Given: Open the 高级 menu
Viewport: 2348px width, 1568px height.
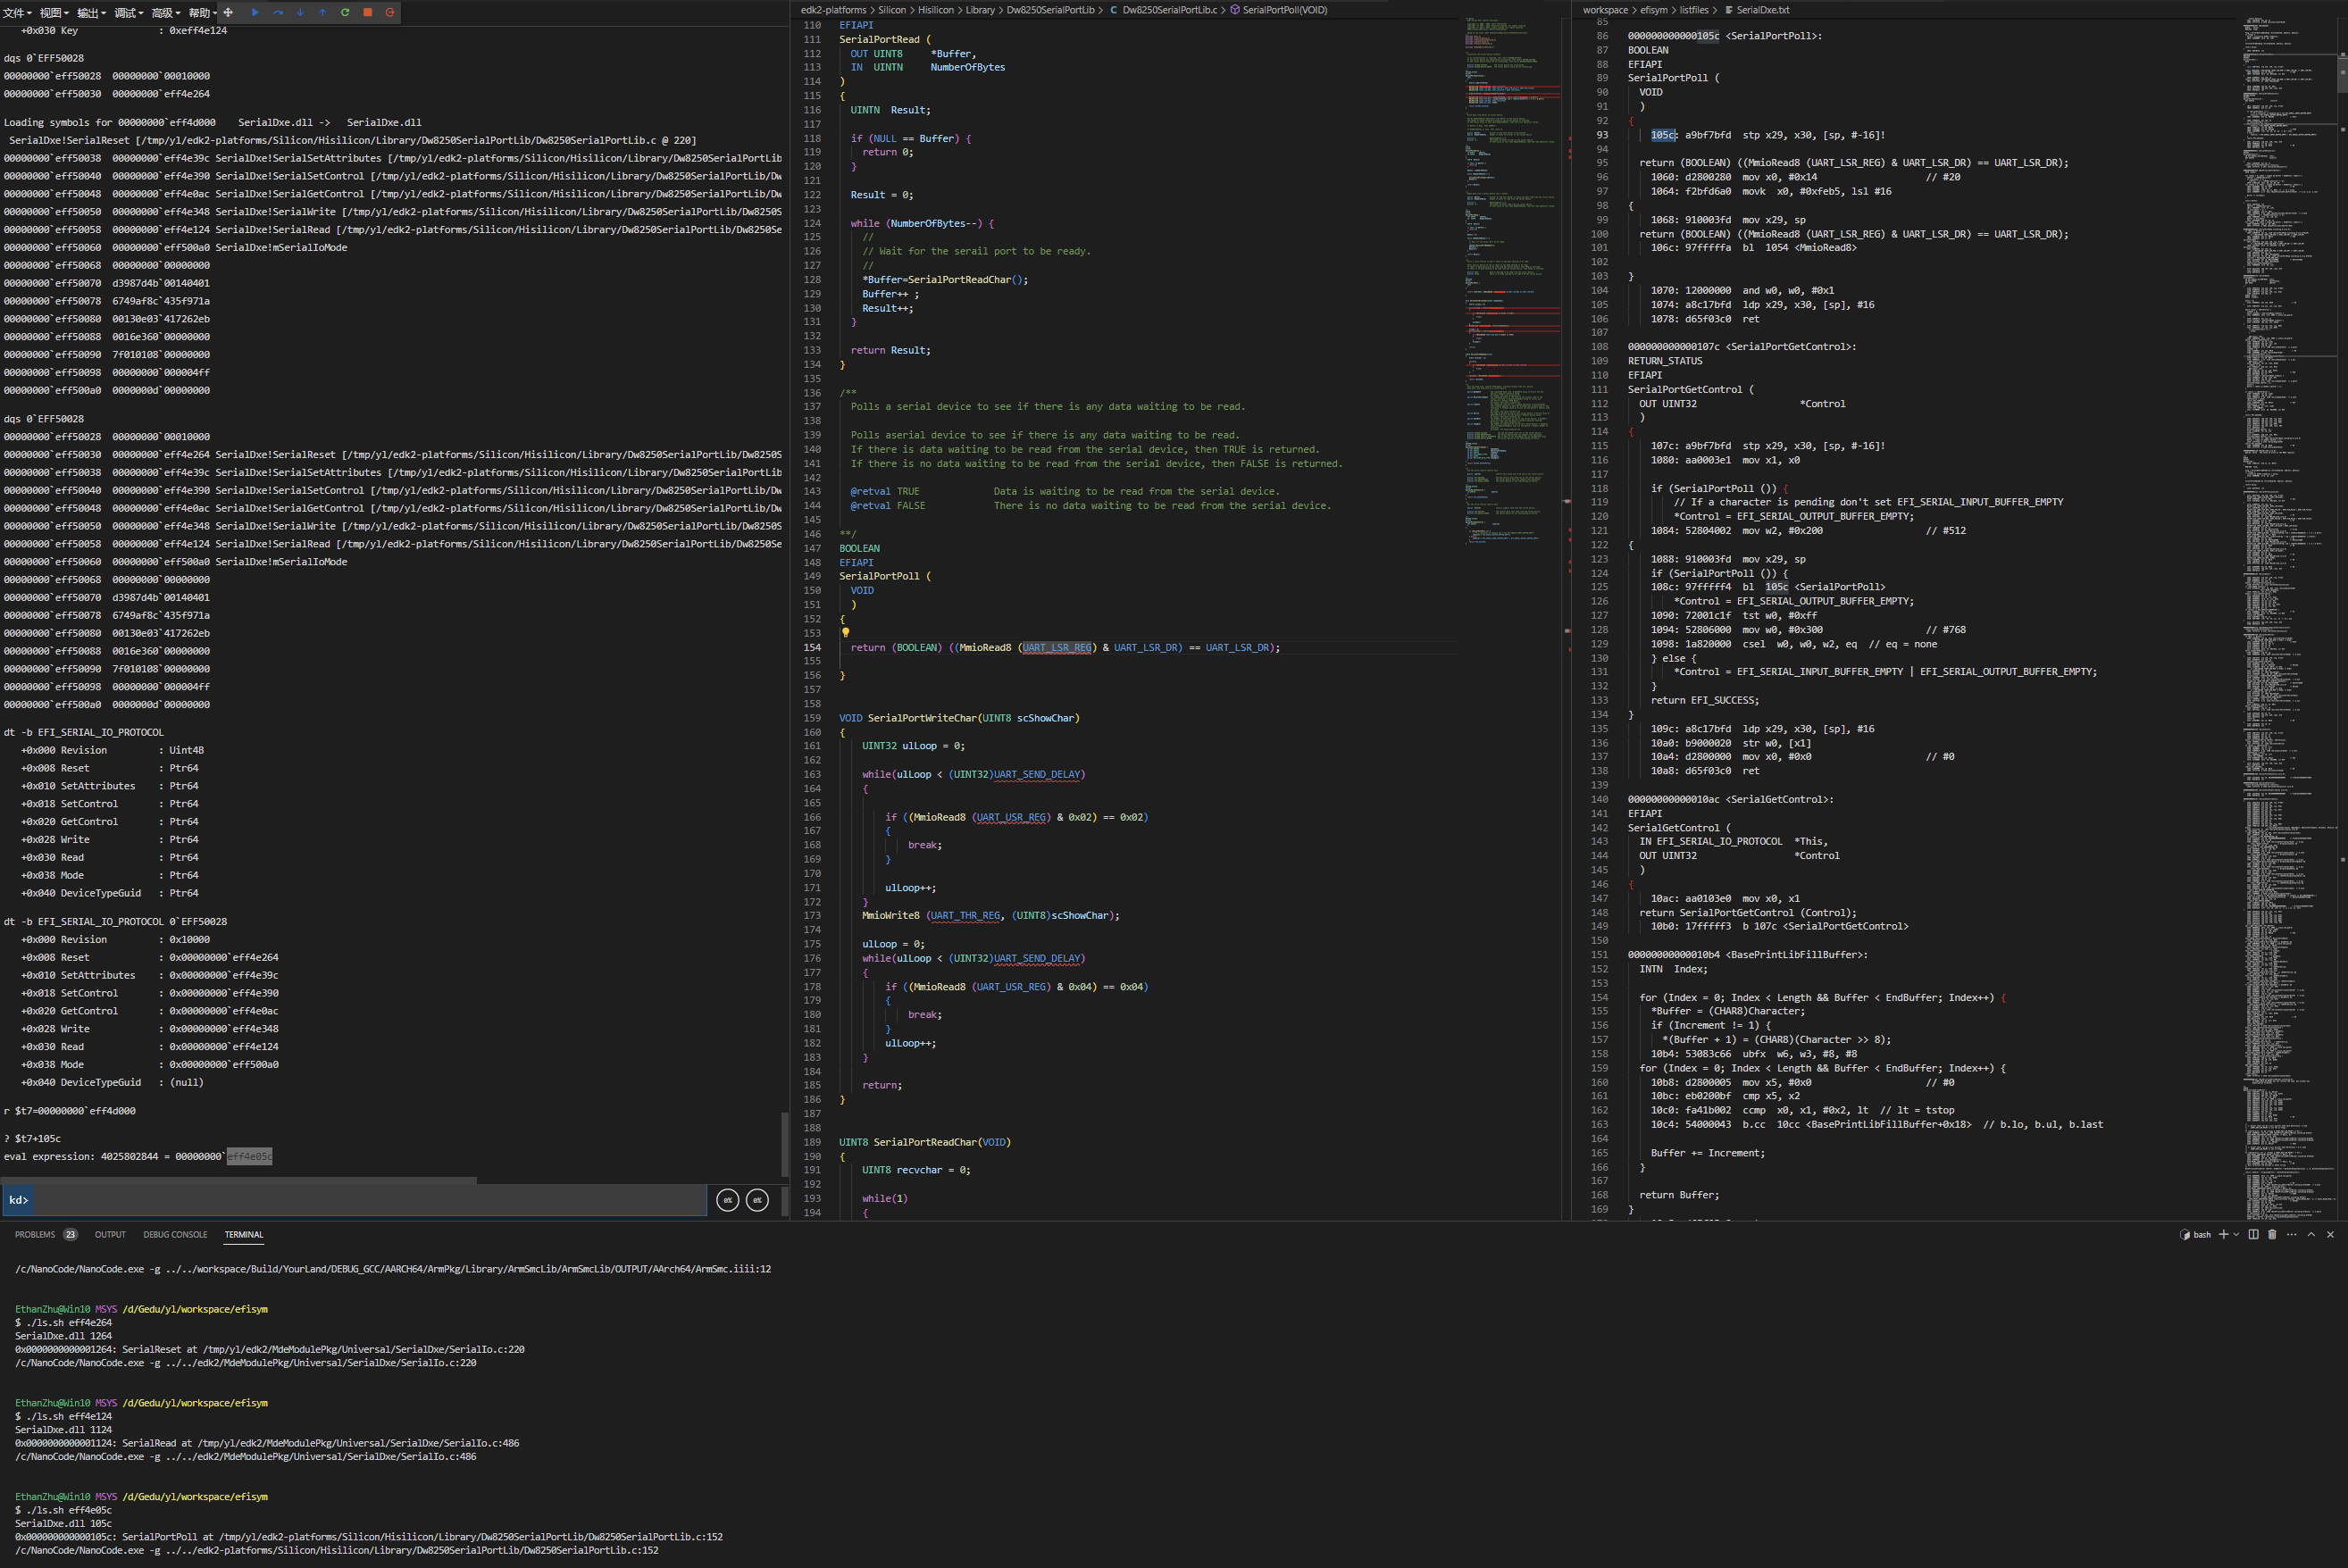Looking at the screenshot, I should pyautogui.click(x=166, y=13).
